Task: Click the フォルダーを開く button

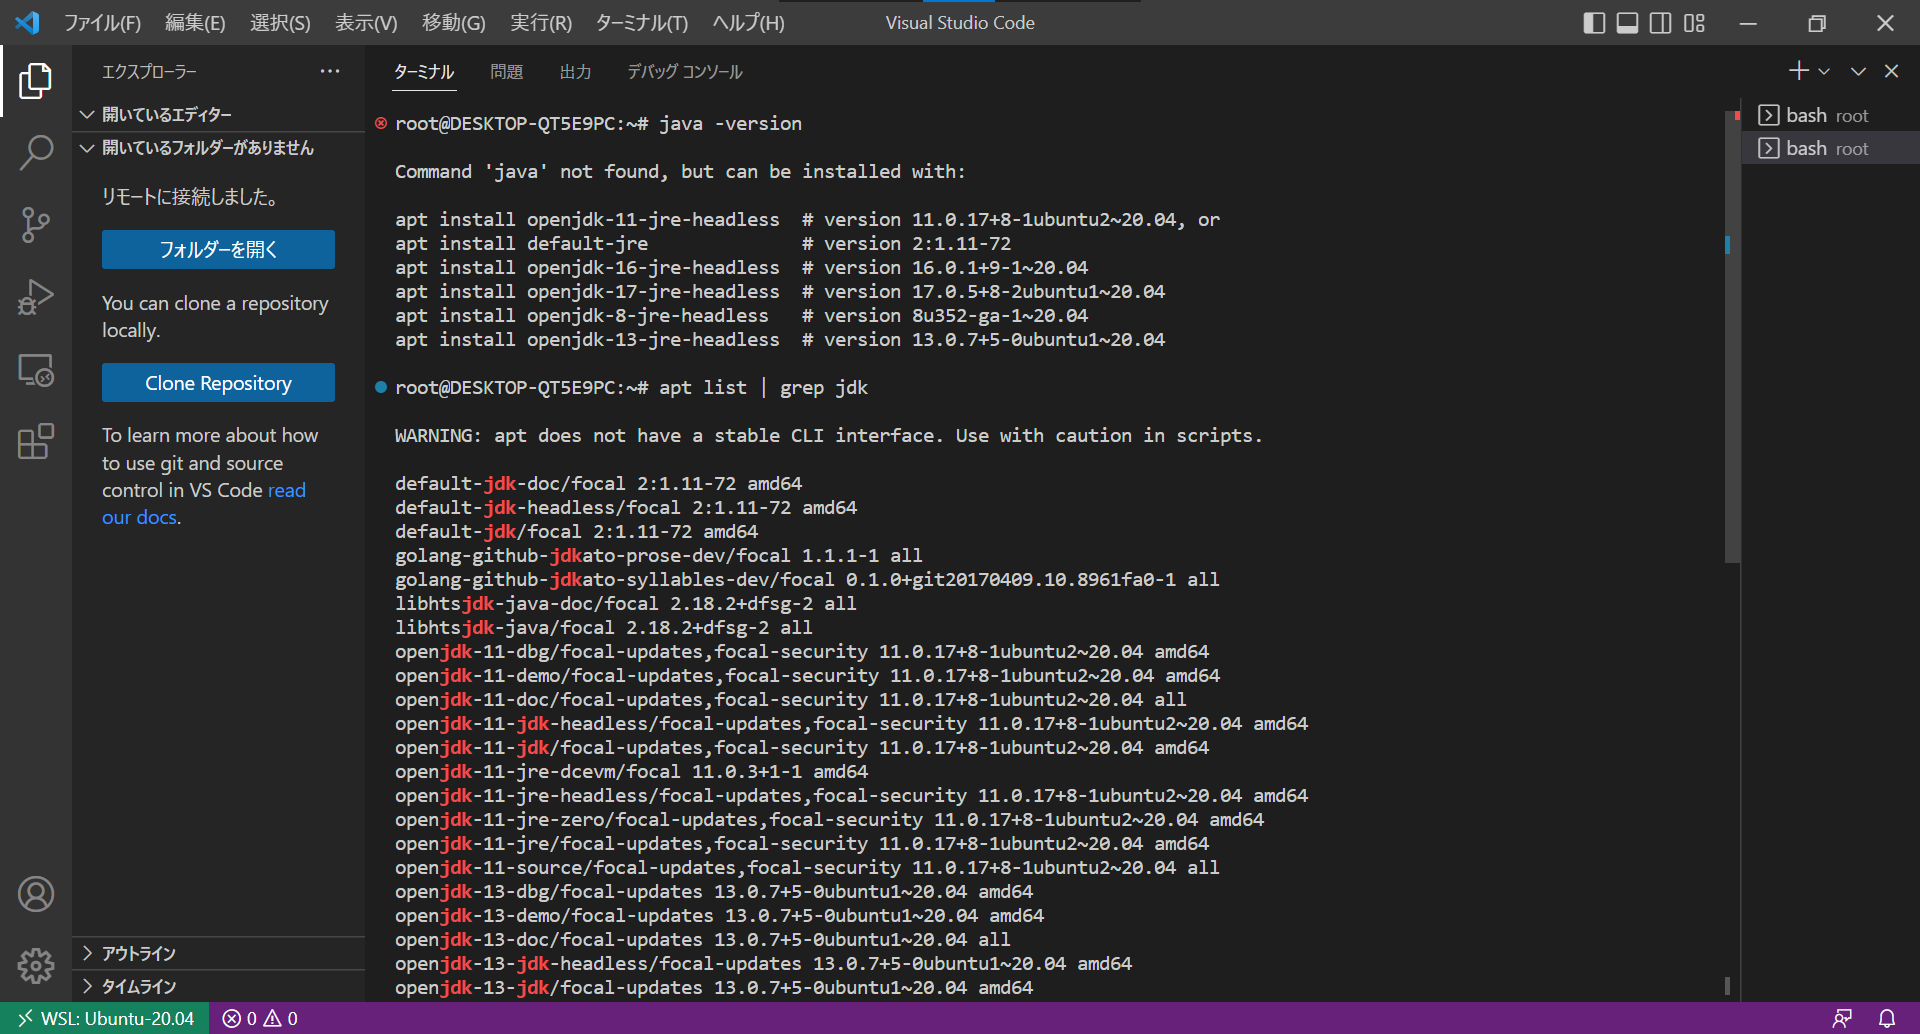Action: 218,249
